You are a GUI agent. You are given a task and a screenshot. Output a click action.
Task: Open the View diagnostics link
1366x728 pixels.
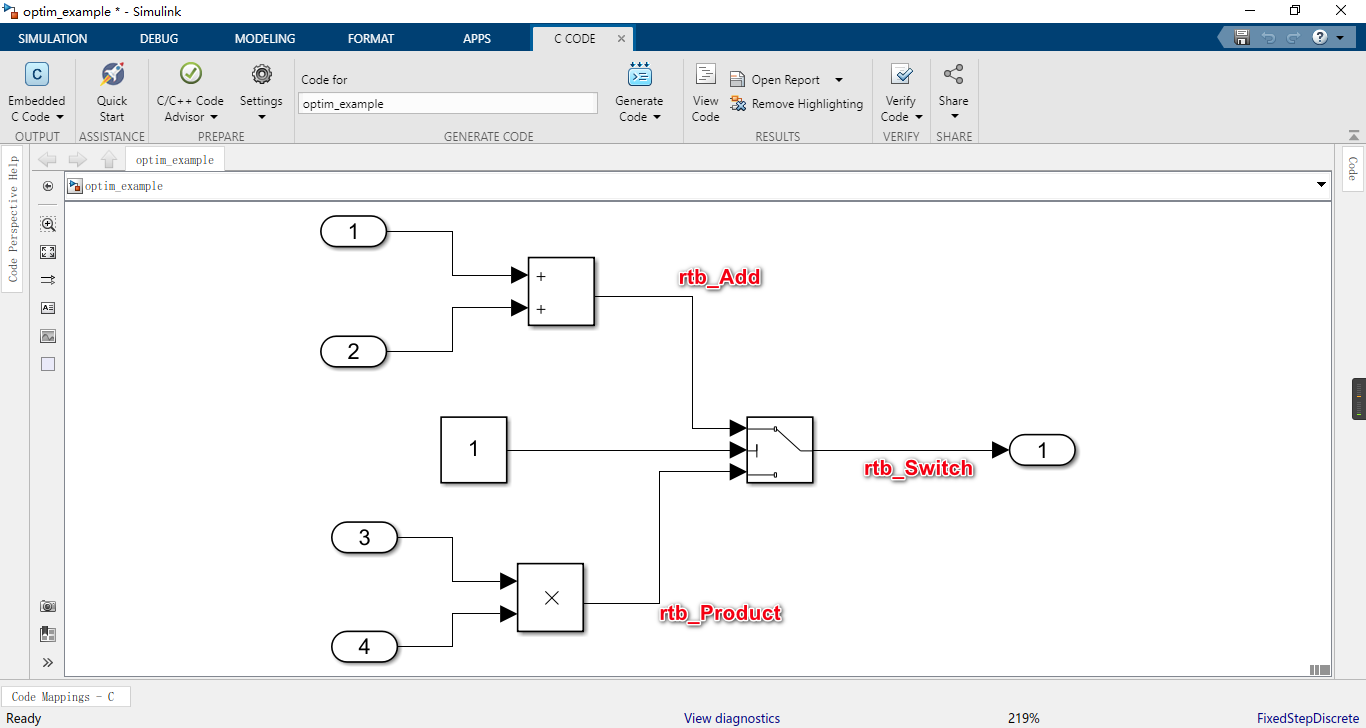(731, 718)
